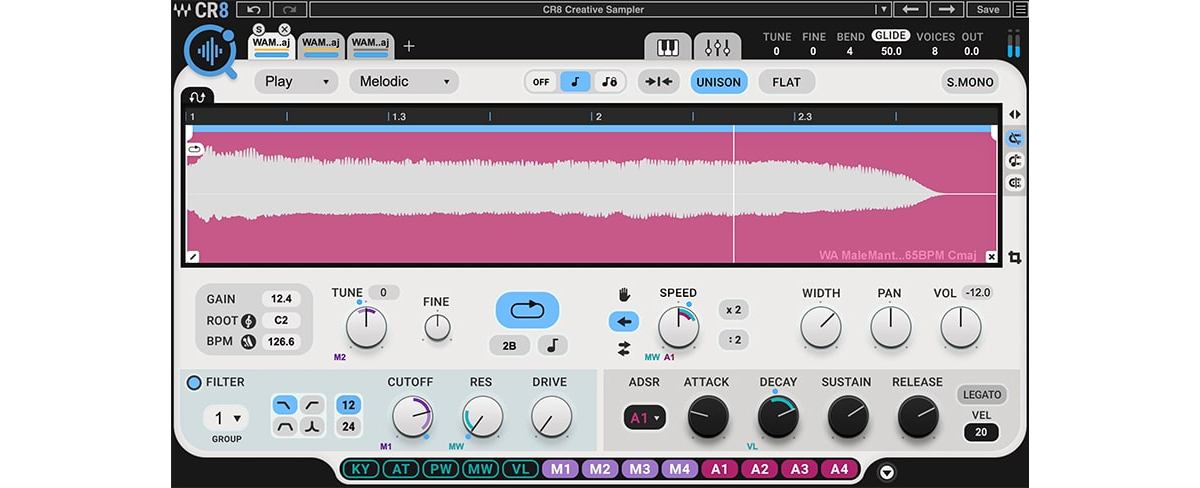
Task: Select the M1 modulator
Action: pyautogui.click(x=560, y=469)
